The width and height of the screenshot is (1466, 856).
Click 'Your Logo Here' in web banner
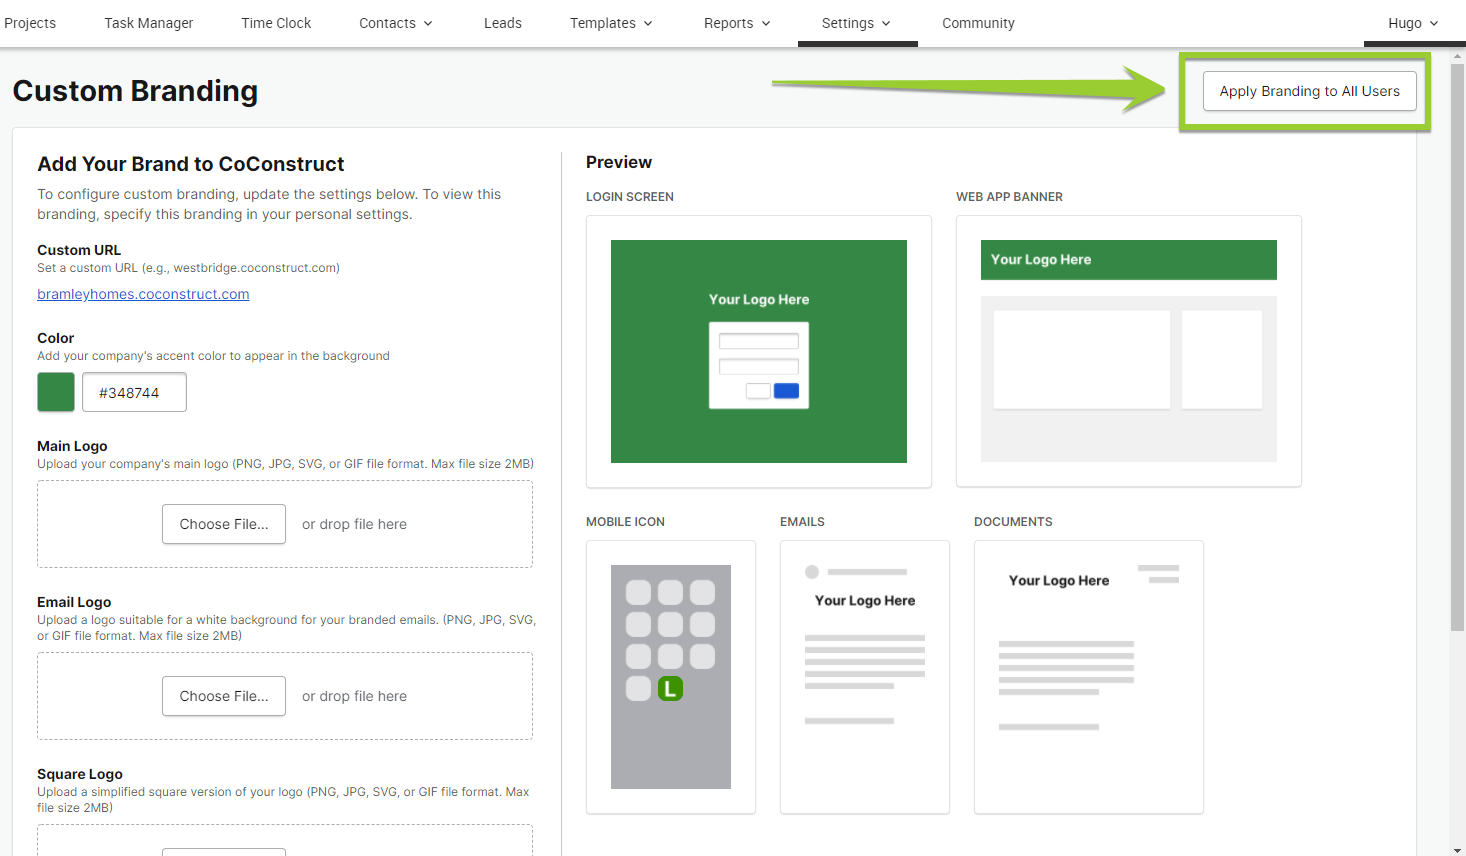coord(1041,259)
